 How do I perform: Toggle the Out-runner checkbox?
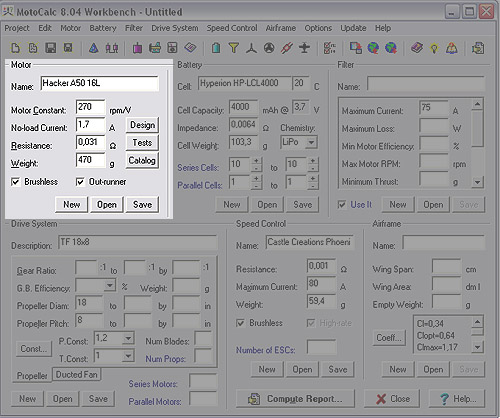(x=80, y=182)
